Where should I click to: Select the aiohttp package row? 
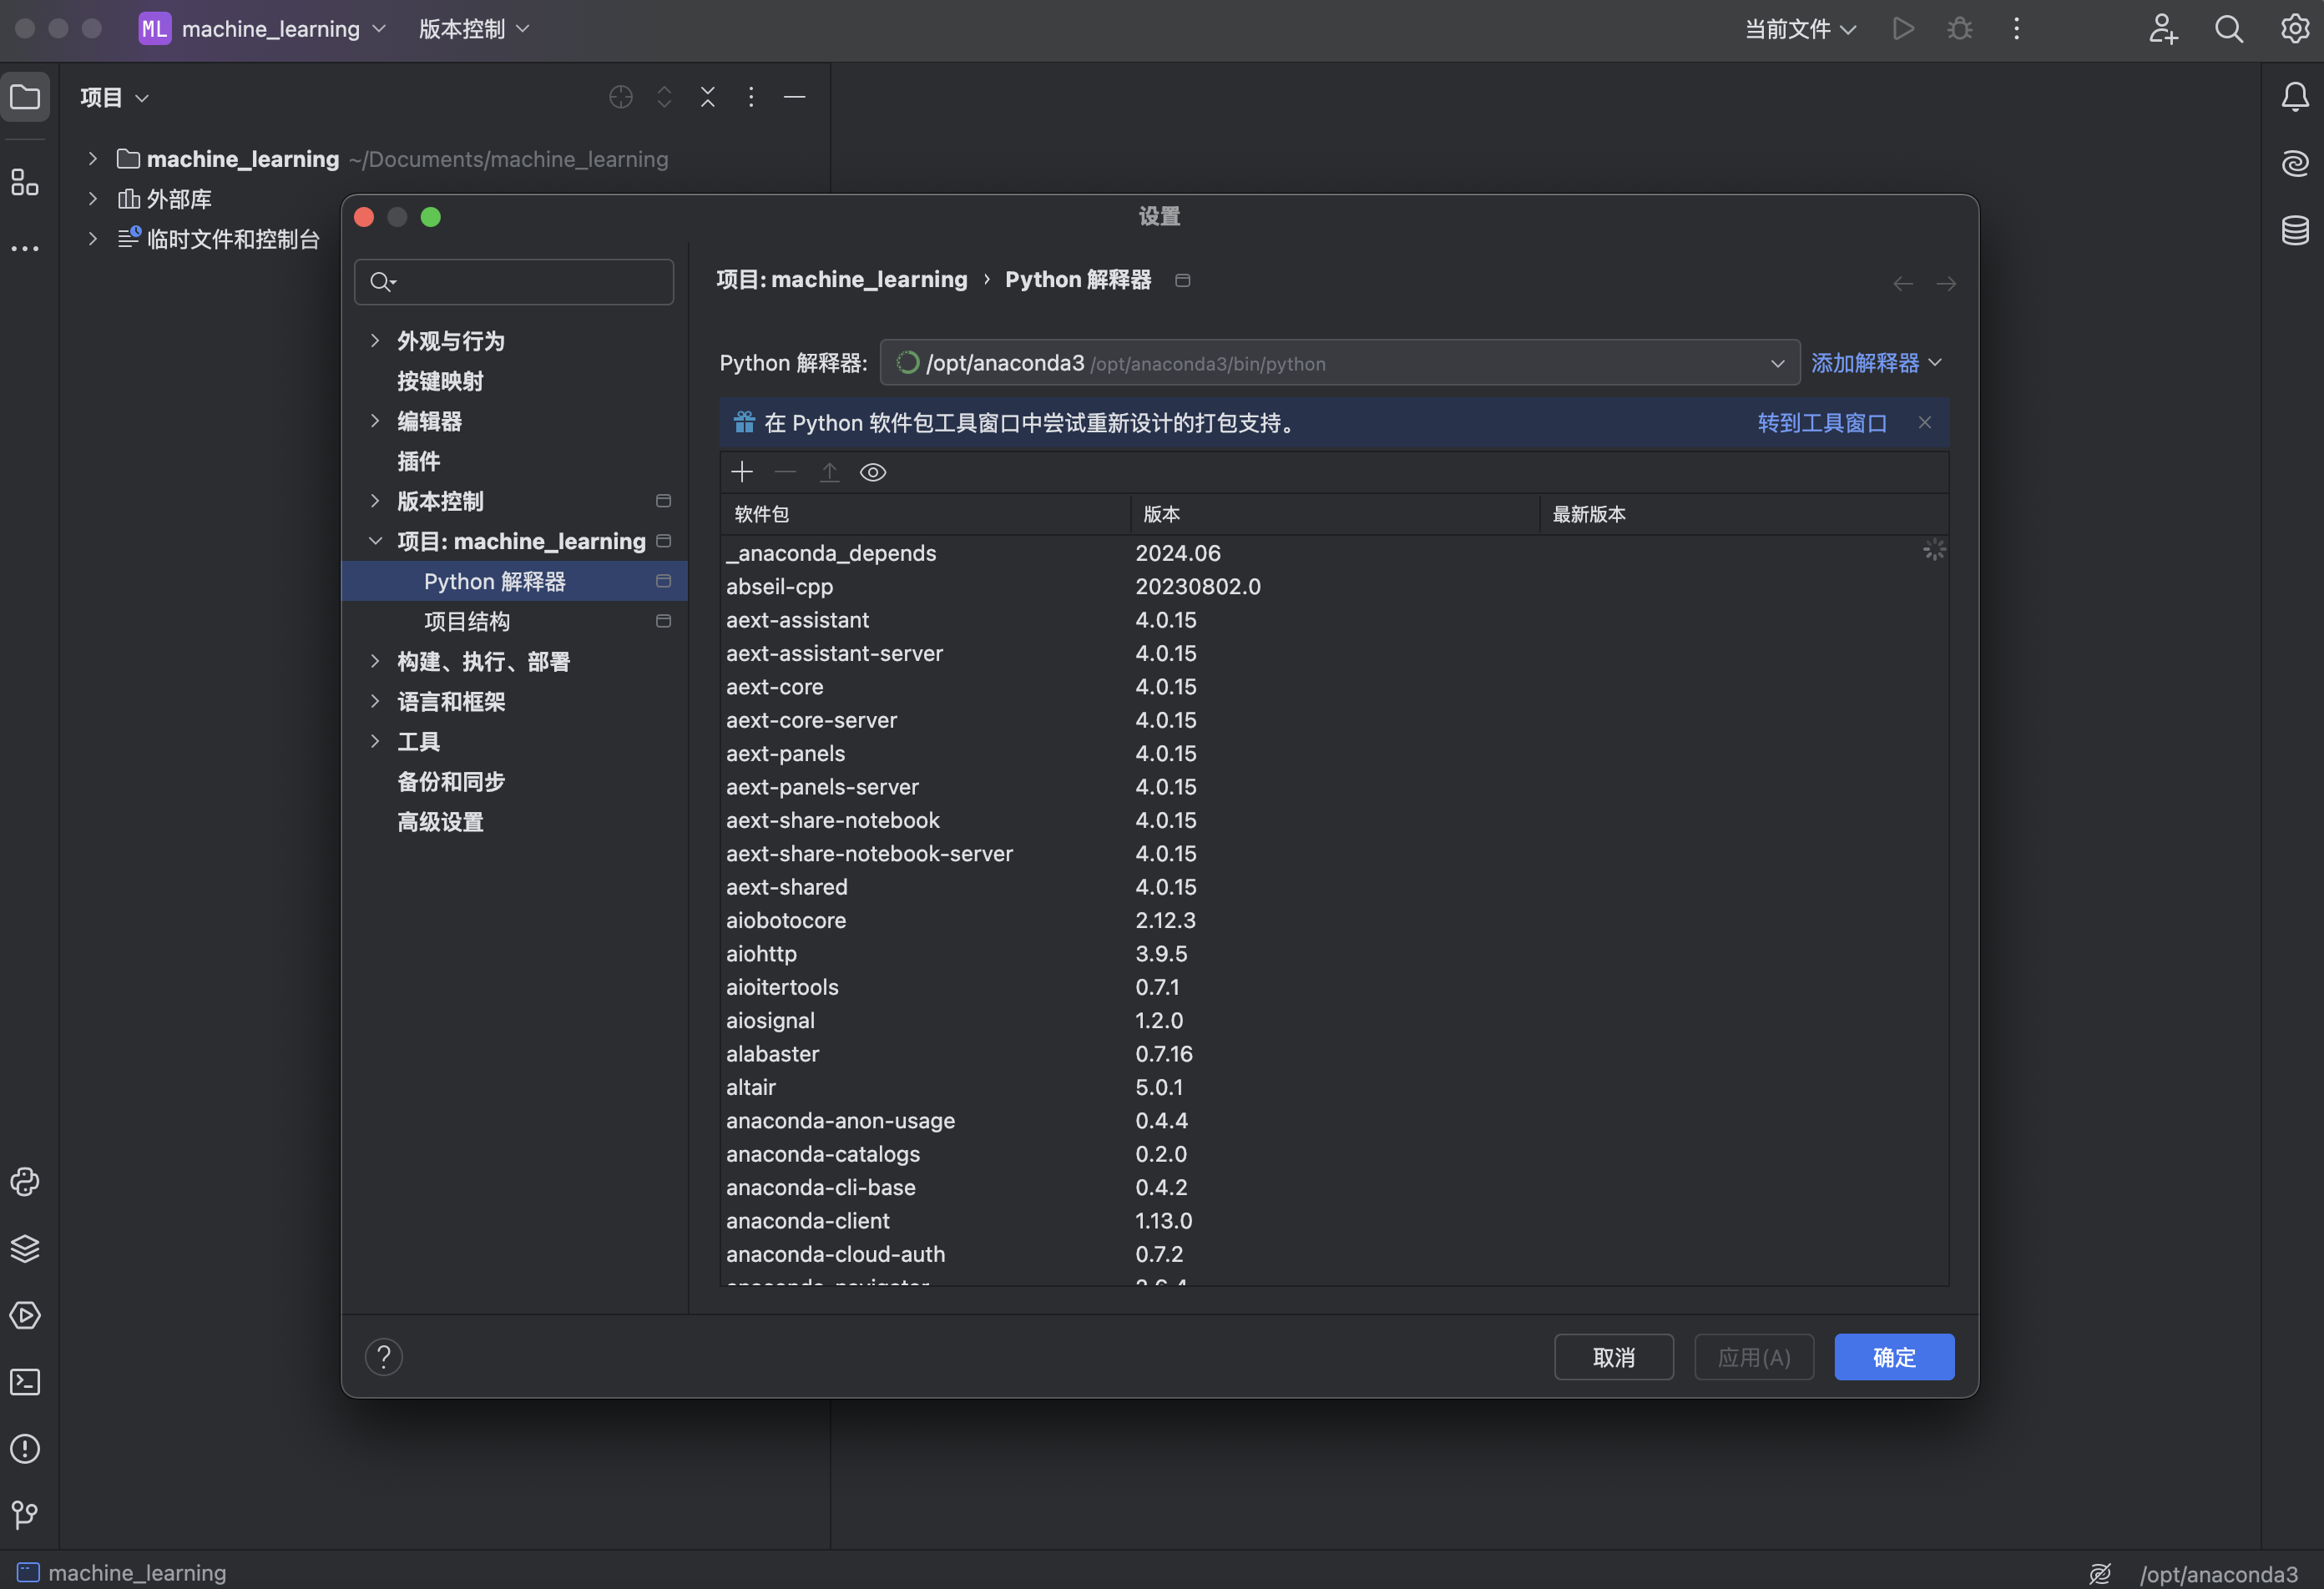pos(1334,954)
